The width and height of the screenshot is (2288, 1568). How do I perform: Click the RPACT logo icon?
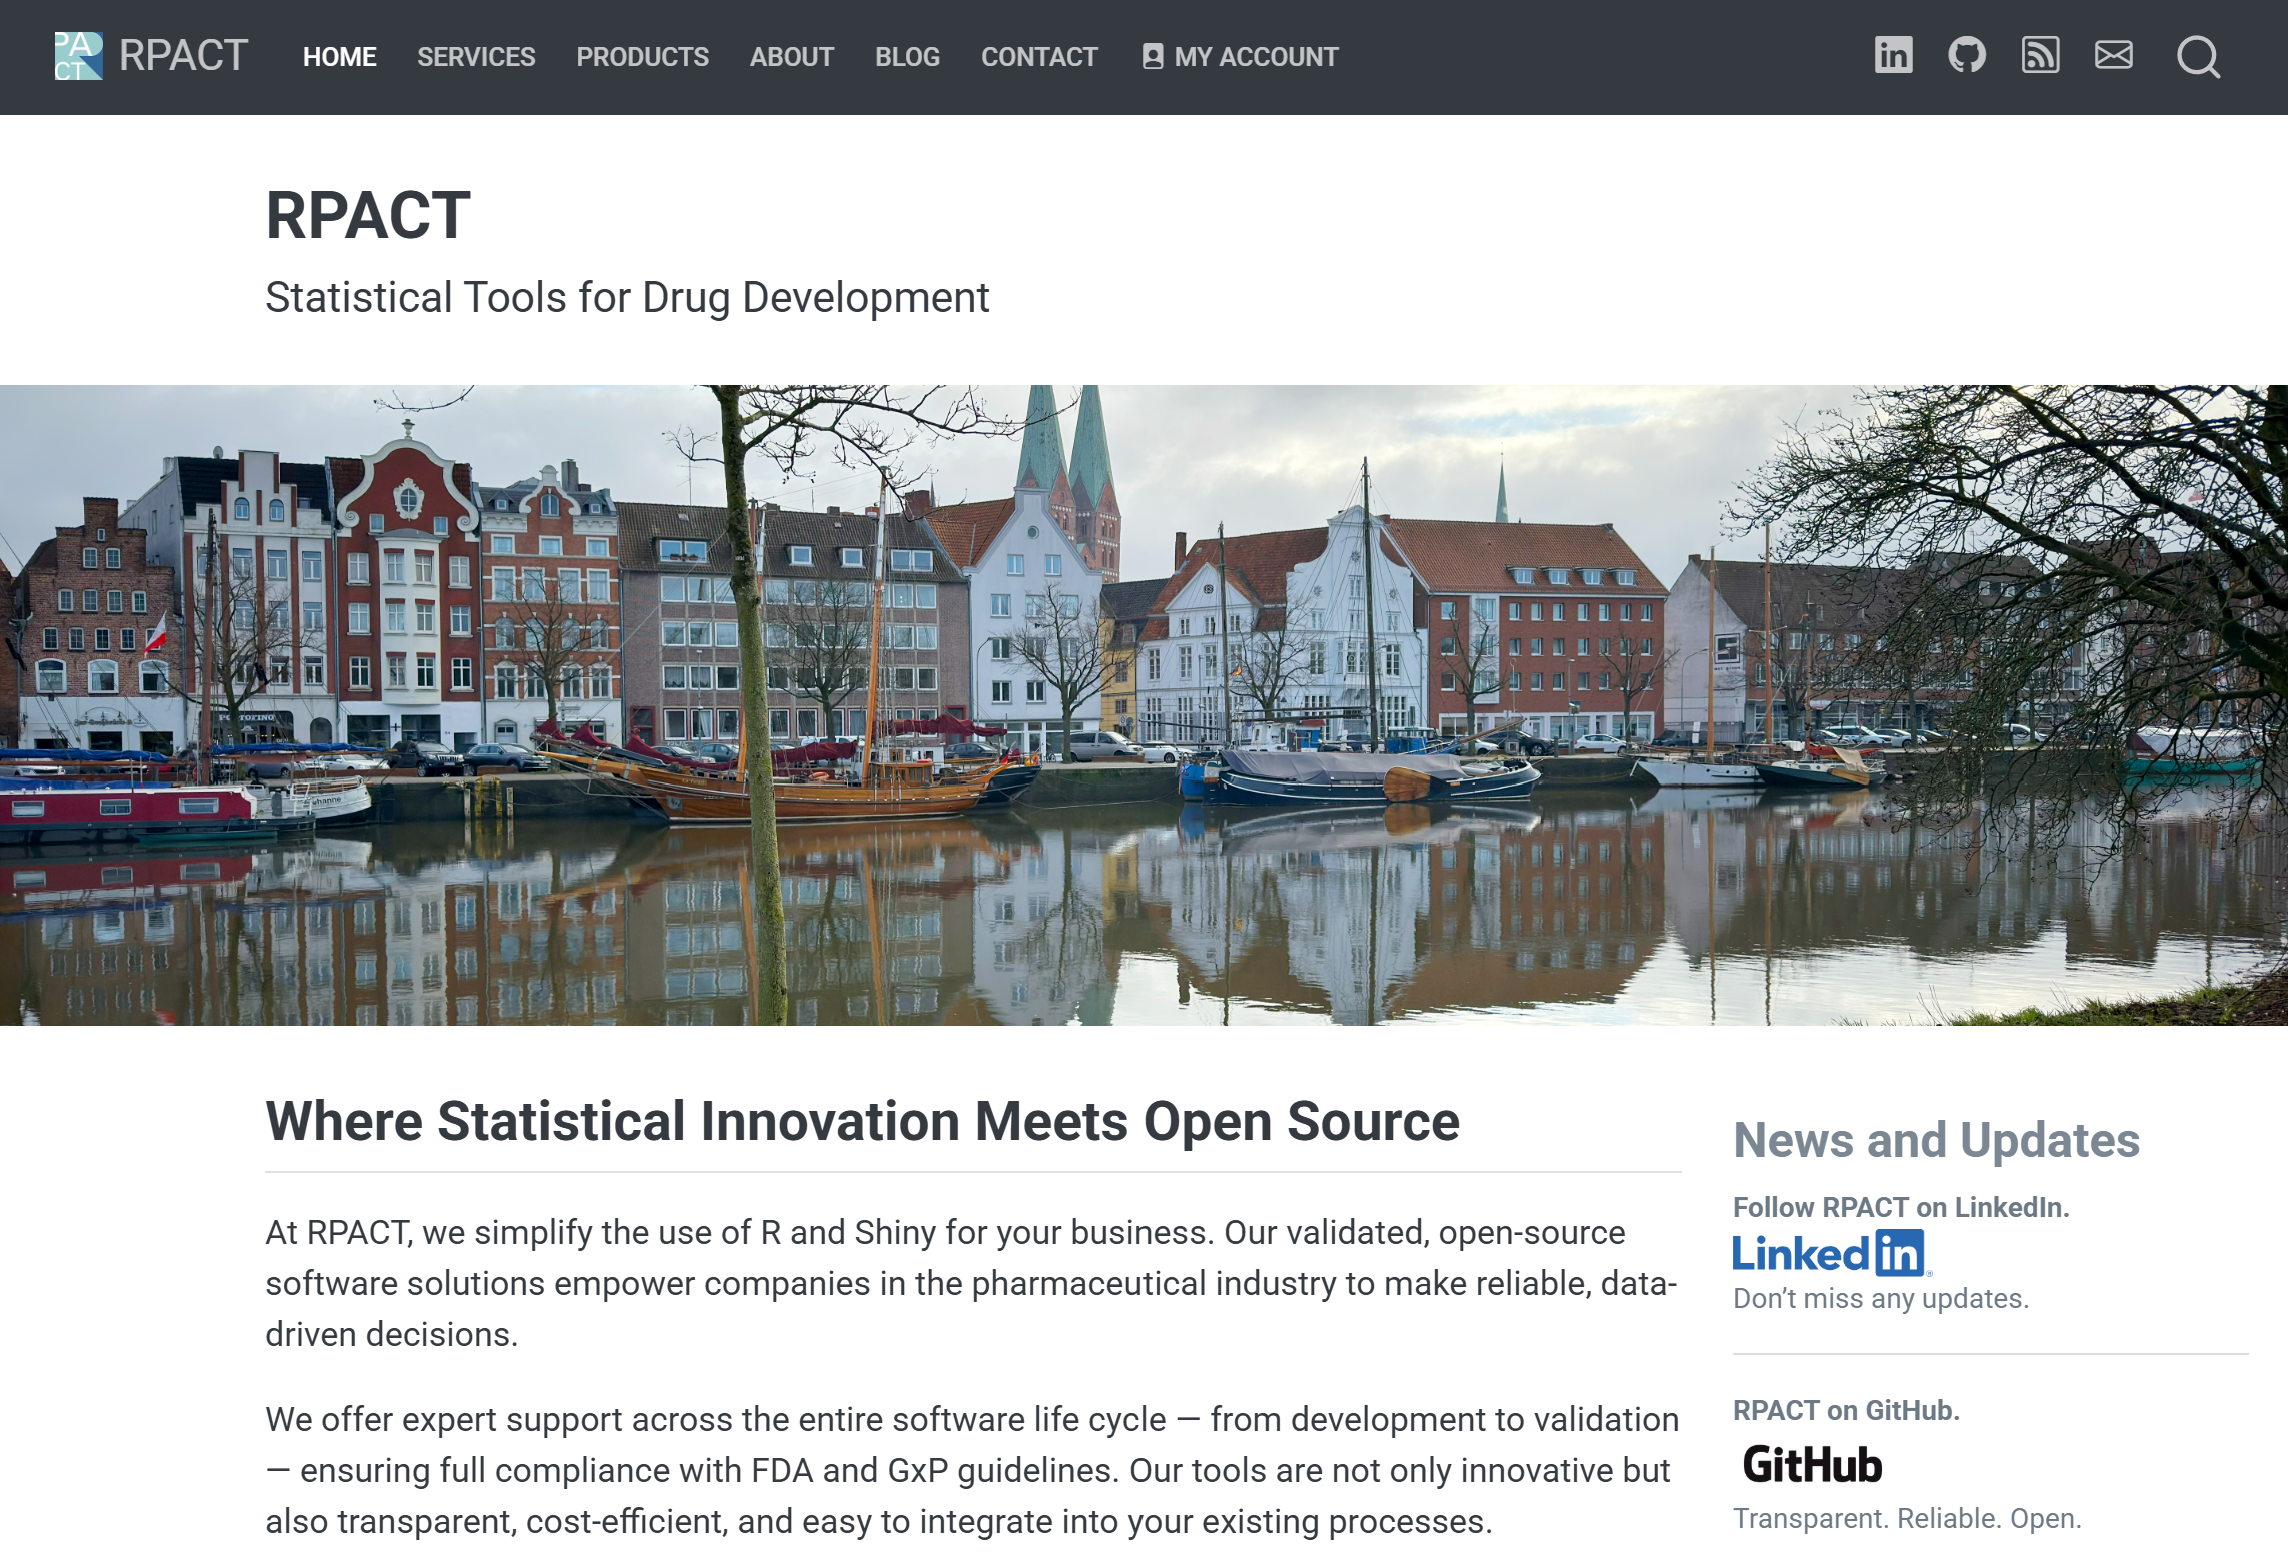[x=78, y=56]
